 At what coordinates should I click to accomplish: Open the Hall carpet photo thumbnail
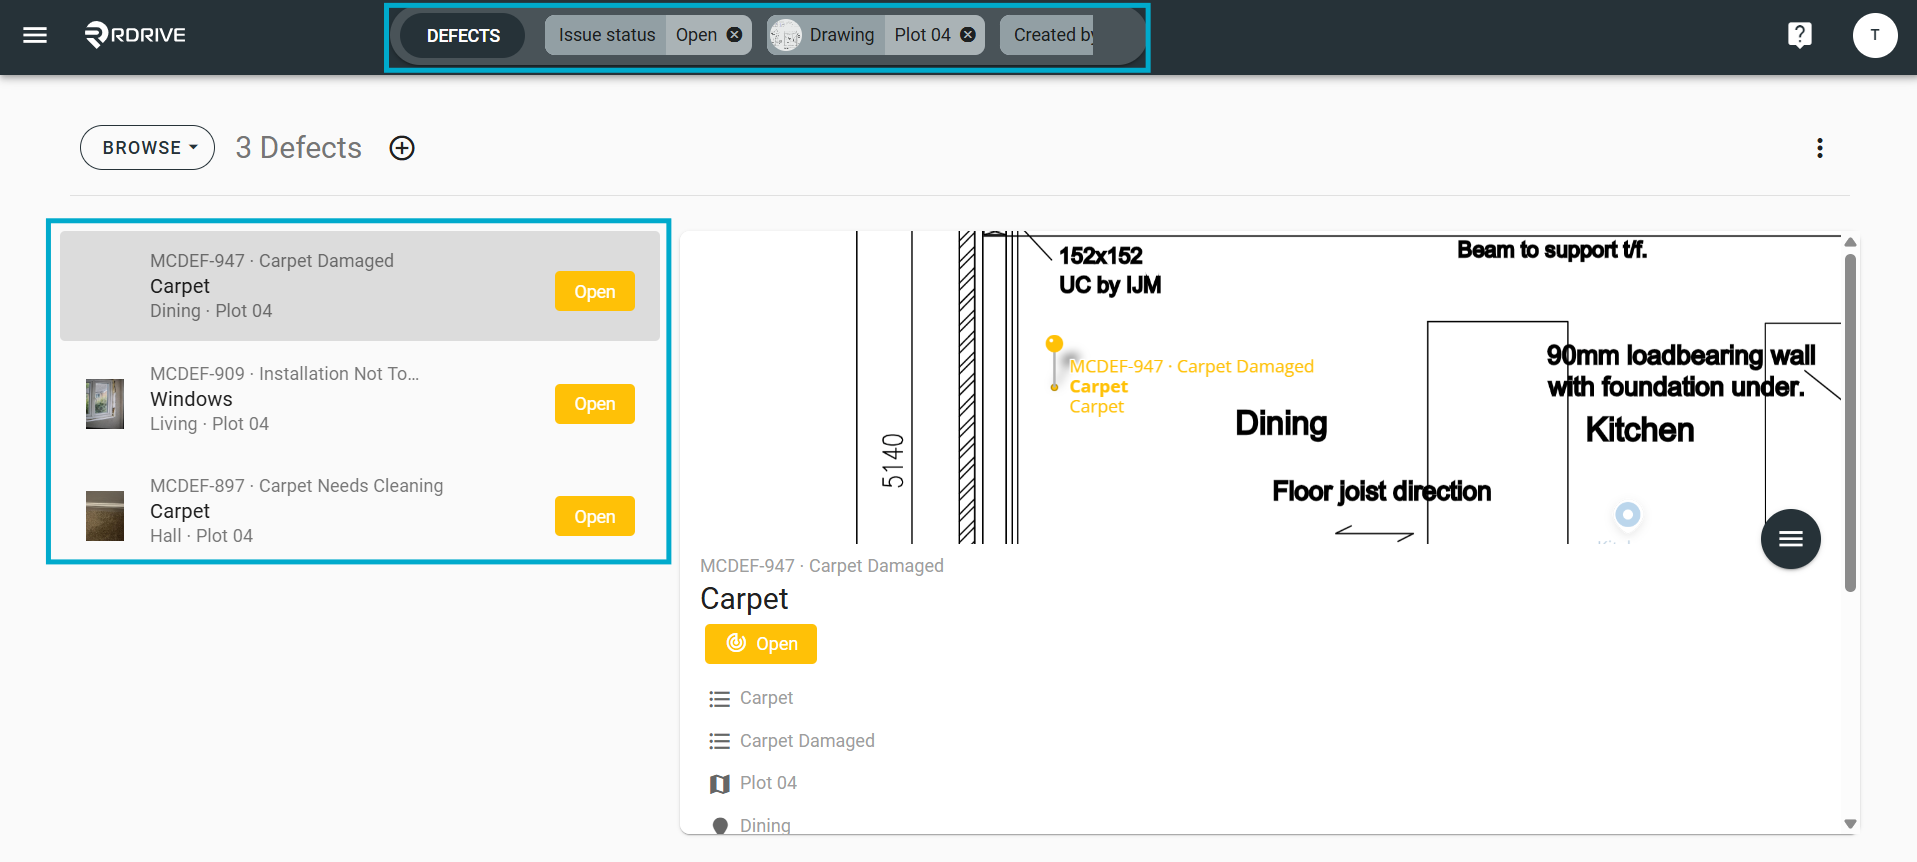point(105,516)
